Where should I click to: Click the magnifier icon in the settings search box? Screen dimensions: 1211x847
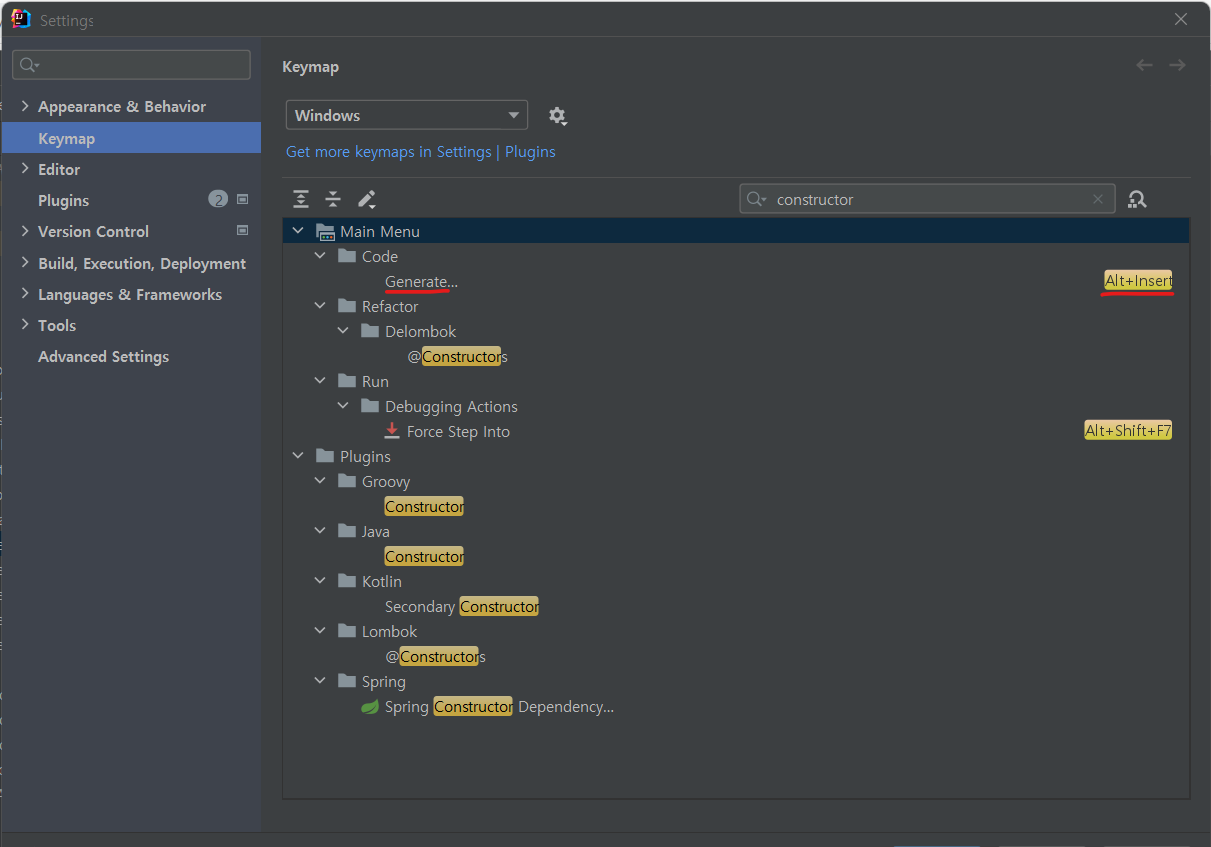pos(29,65)
